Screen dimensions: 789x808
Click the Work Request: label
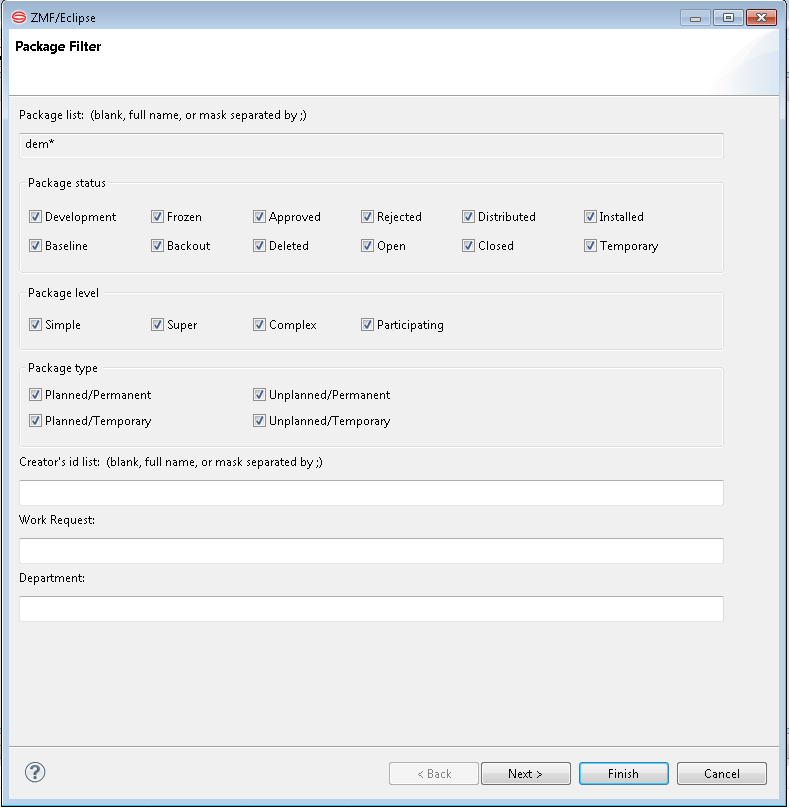(57, 519)
